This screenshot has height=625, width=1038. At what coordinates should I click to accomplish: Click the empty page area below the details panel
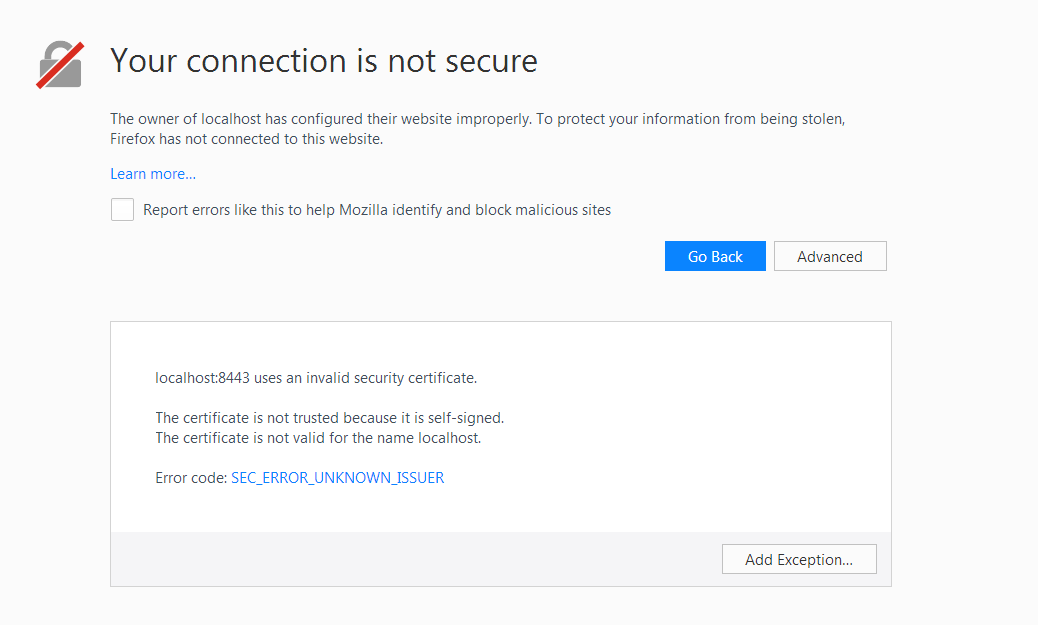coord(500,606)
